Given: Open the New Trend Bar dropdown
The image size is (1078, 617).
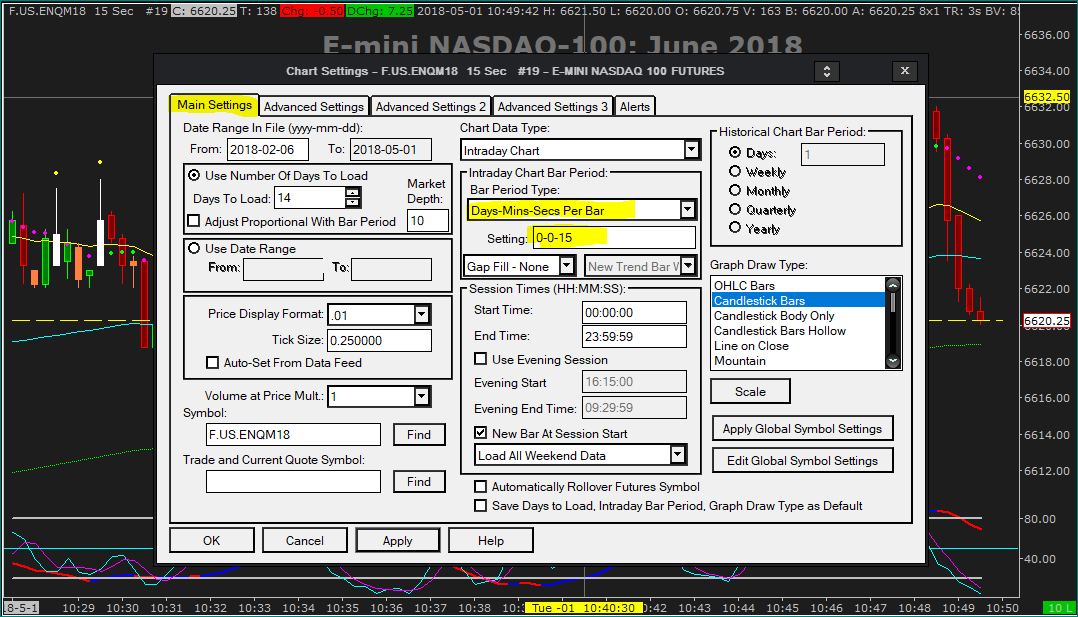Looking at the screenshot, I should click(688, 266).
